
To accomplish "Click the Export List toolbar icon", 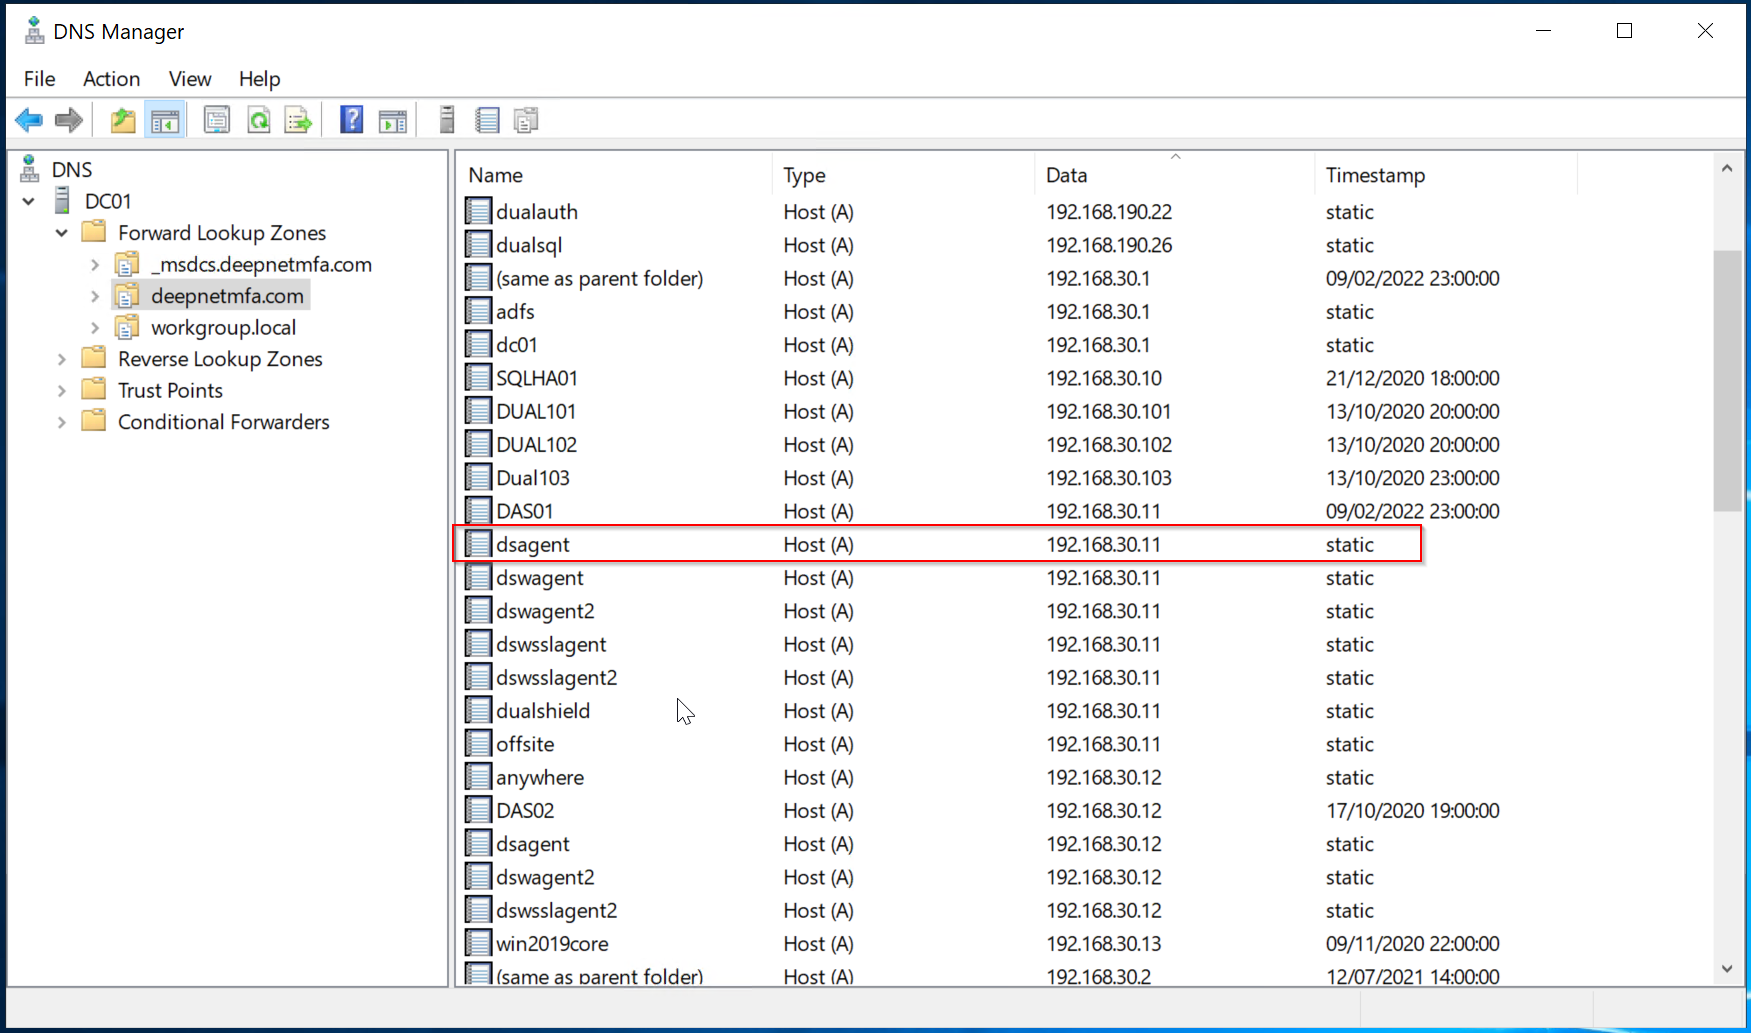I will 298,121.
